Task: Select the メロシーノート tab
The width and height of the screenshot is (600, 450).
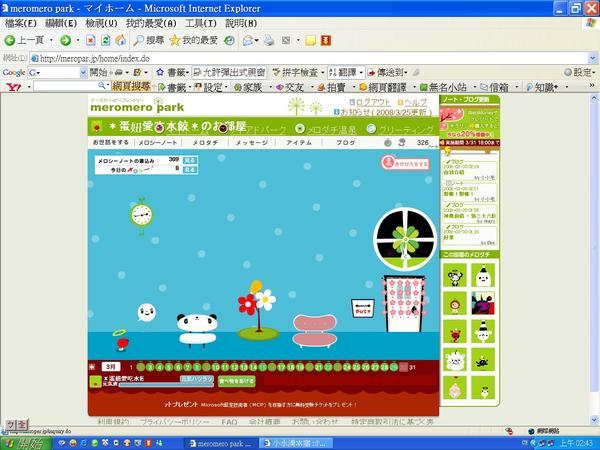Action: tap(158, 142)
